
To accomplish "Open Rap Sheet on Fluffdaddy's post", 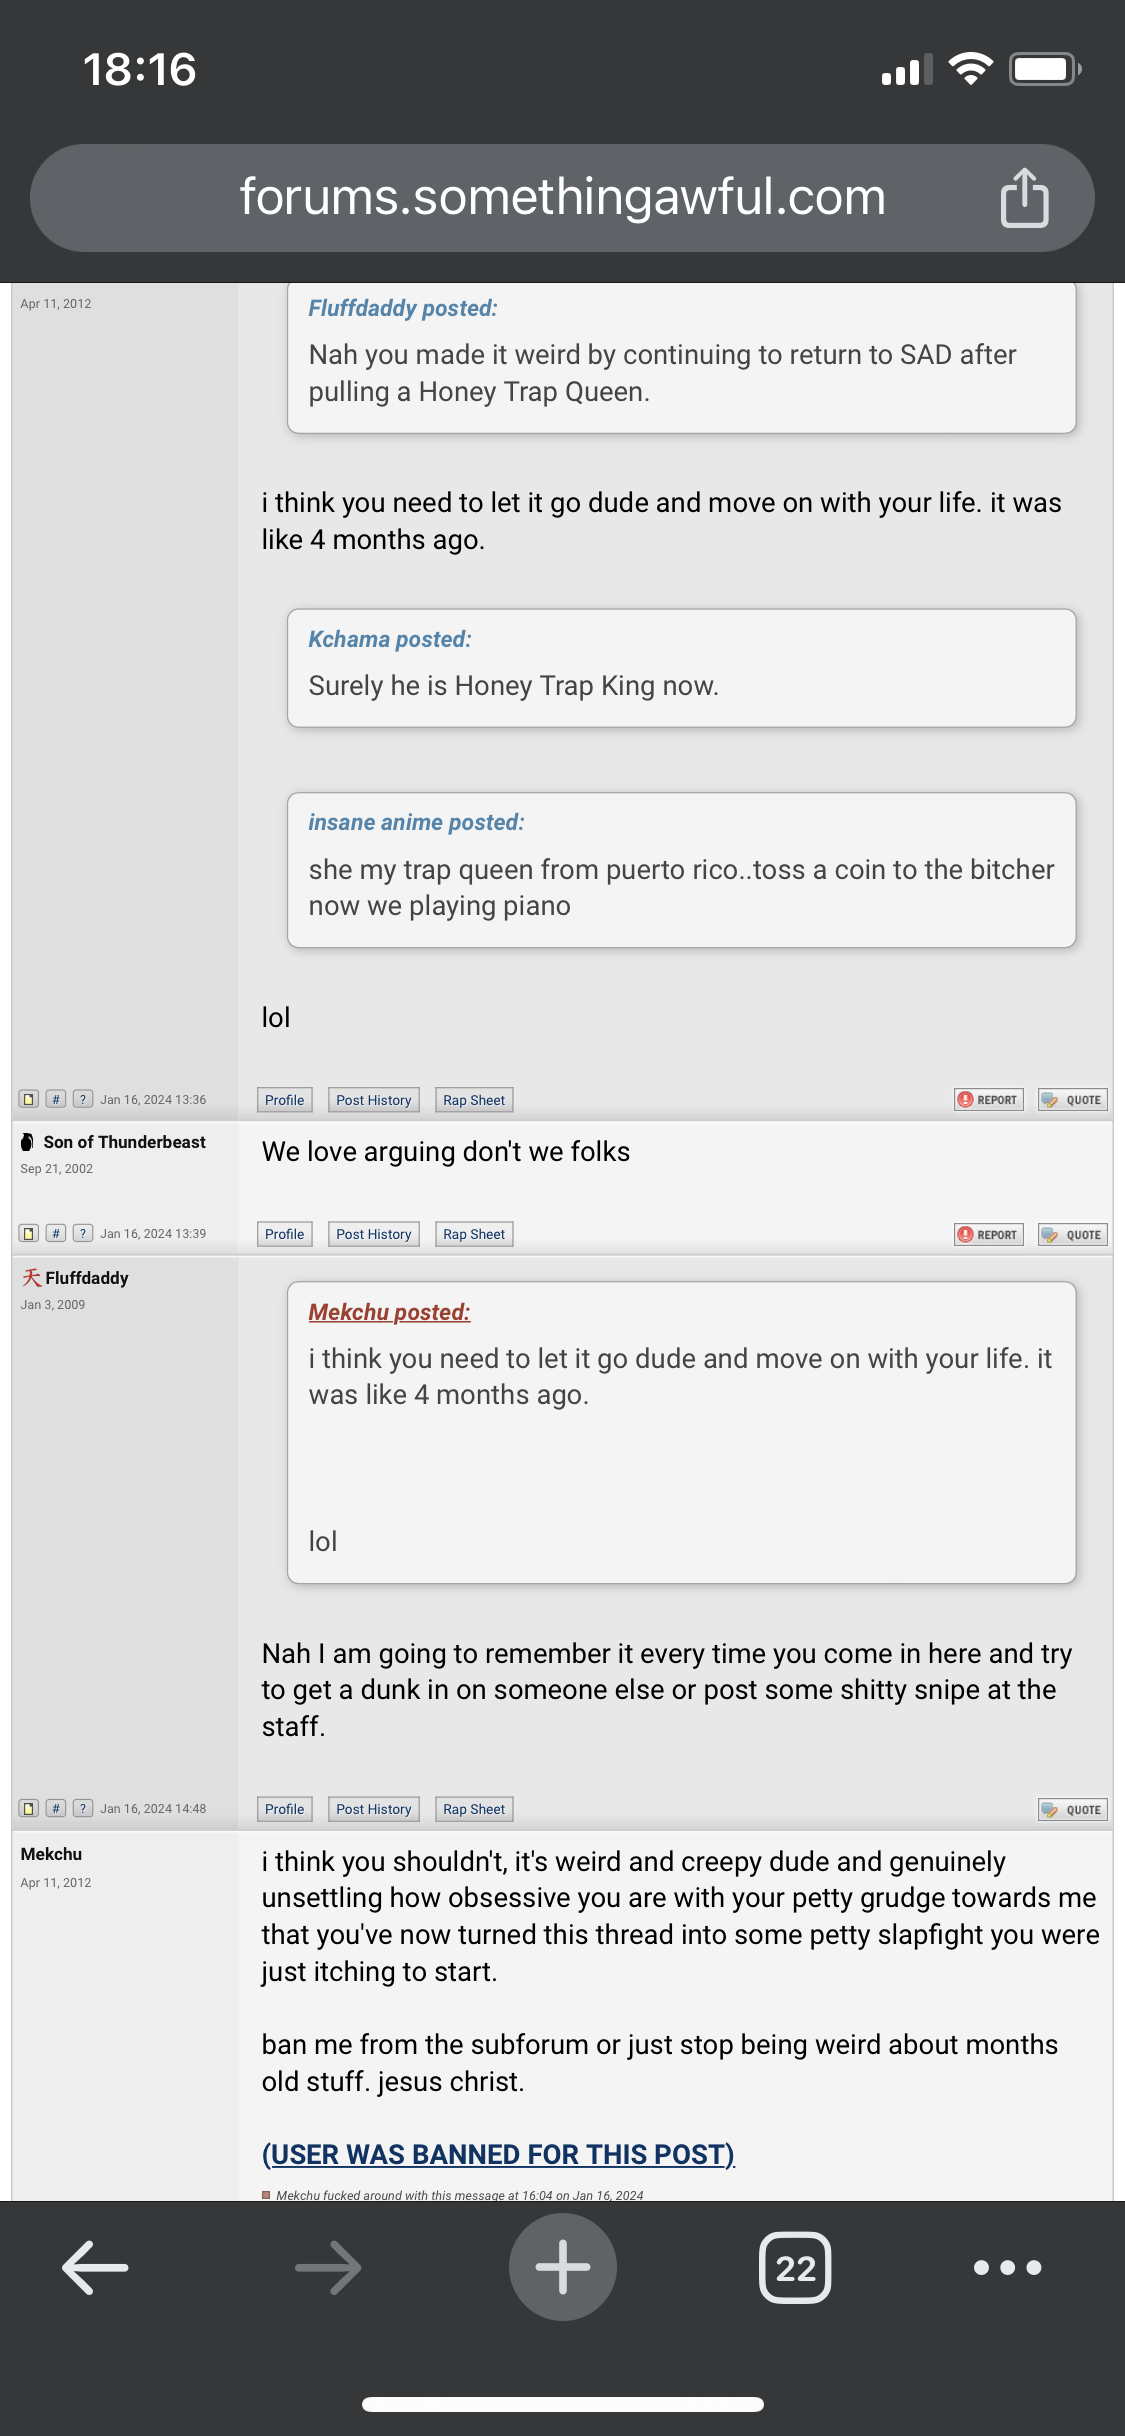I will coord(474,1809).
